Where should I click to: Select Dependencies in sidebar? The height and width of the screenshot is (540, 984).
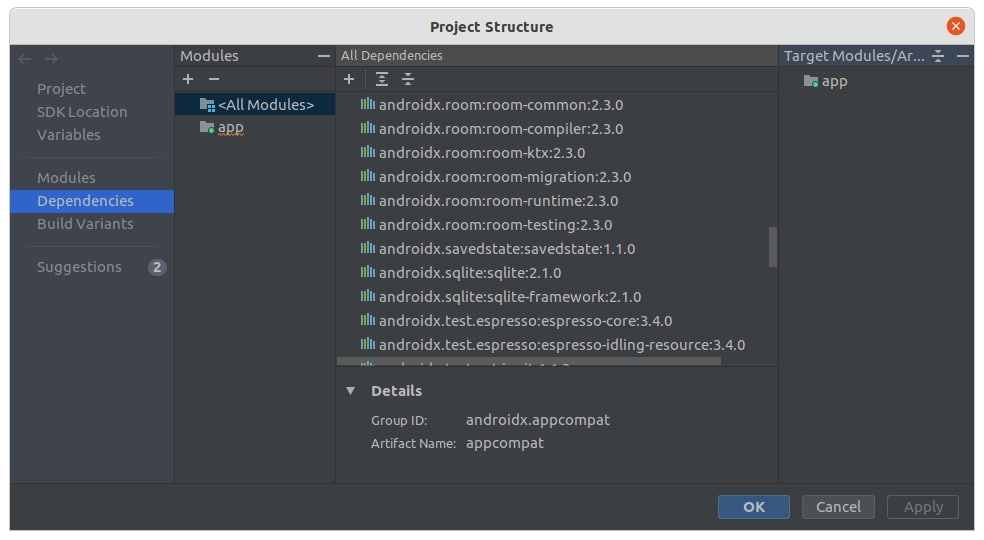pos(92,201)
